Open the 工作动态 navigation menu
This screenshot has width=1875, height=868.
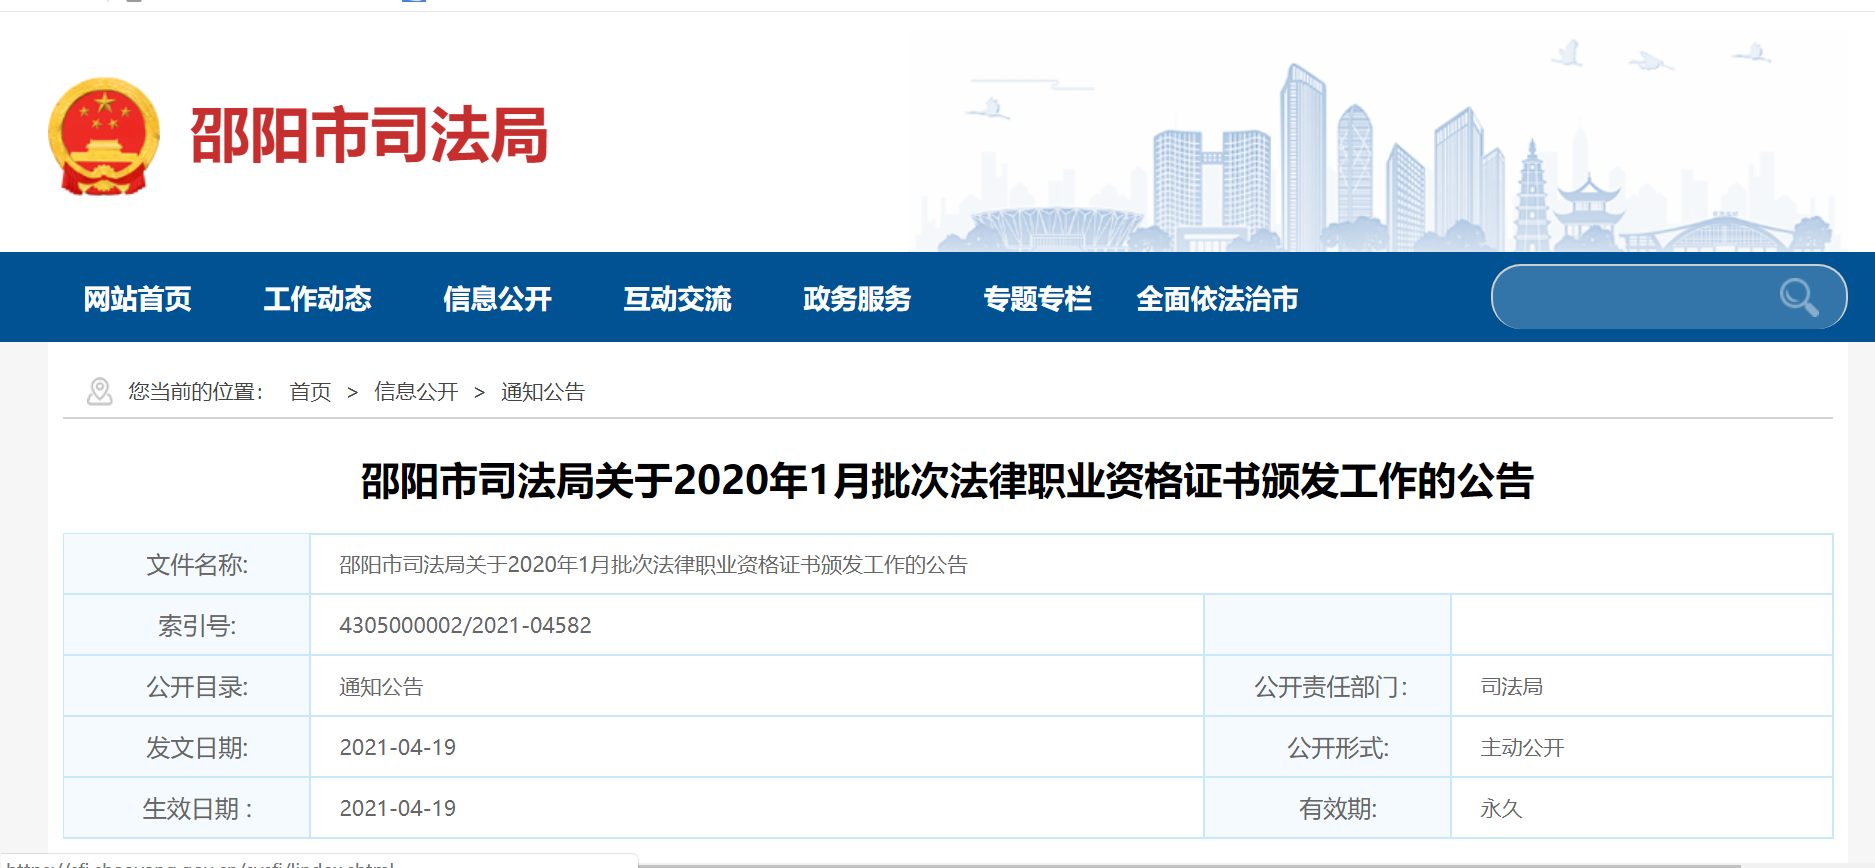(x=317, y=299)
